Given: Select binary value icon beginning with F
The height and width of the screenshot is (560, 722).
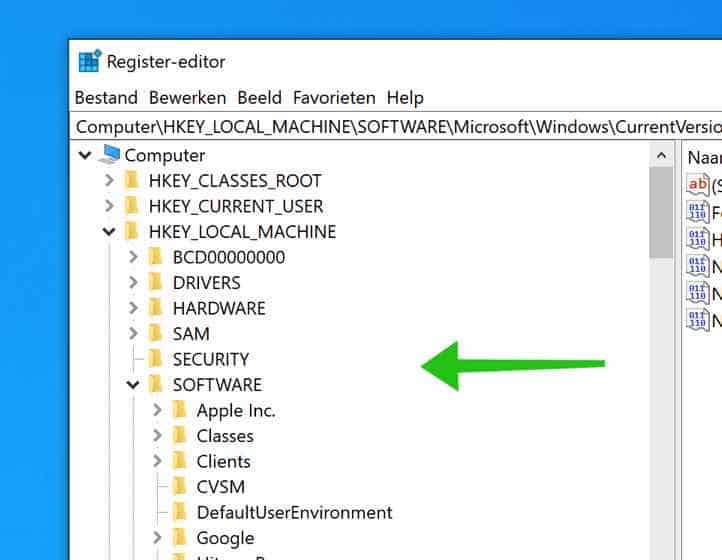Looking at the screenshot, I should [x=698, y=212].
